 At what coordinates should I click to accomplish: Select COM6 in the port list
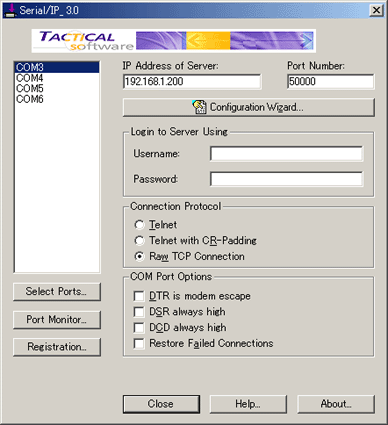pyautogui.click(x=57, y=99)
